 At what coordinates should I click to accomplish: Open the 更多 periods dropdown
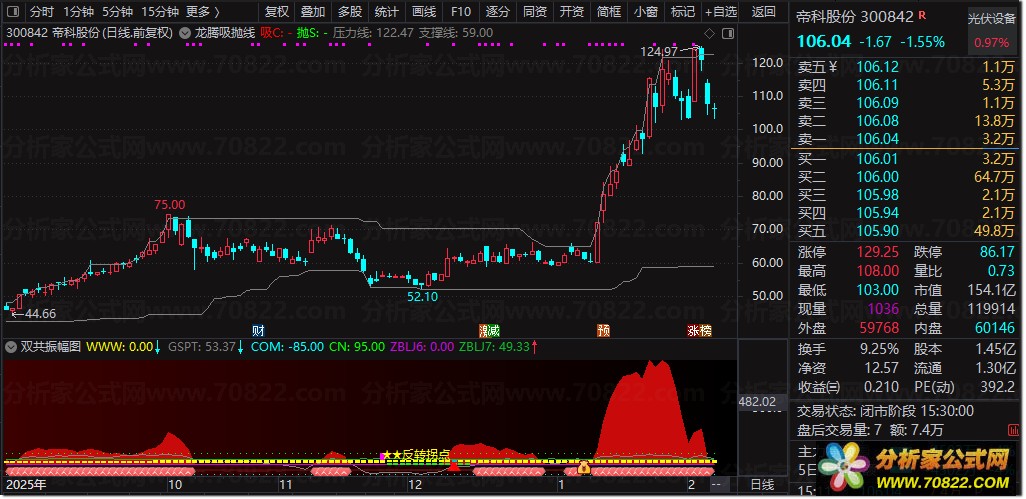point(203,11)
